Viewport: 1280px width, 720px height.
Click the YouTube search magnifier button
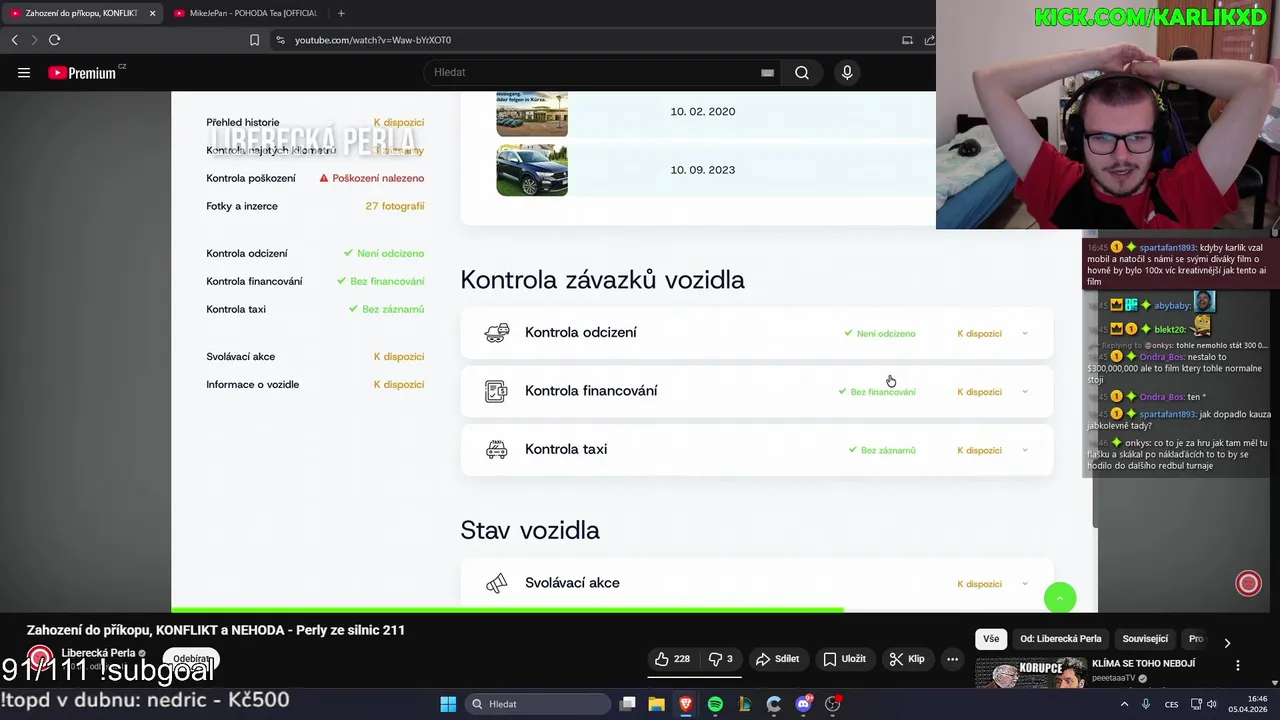click(x=802, y=72)
